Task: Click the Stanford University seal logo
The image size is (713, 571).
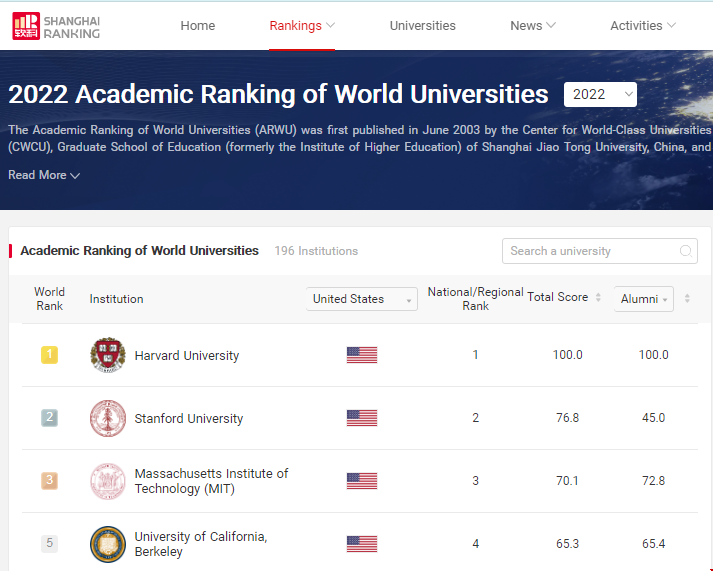Action: 108,418
